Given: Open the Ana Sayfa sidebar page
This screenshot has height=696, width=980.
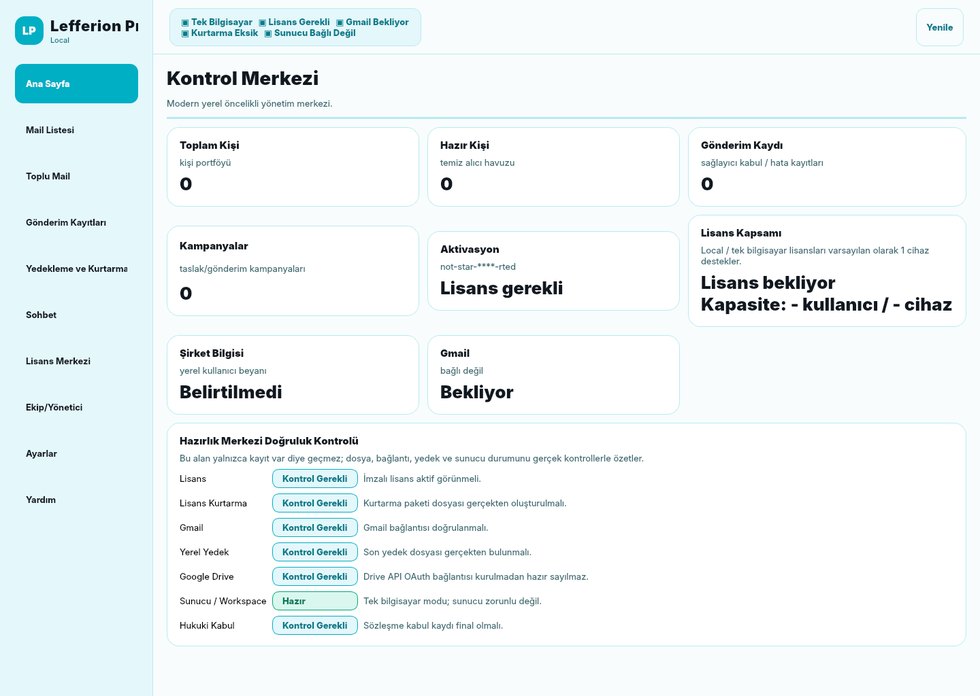Looking at the screenshot, I should [76, 83].
